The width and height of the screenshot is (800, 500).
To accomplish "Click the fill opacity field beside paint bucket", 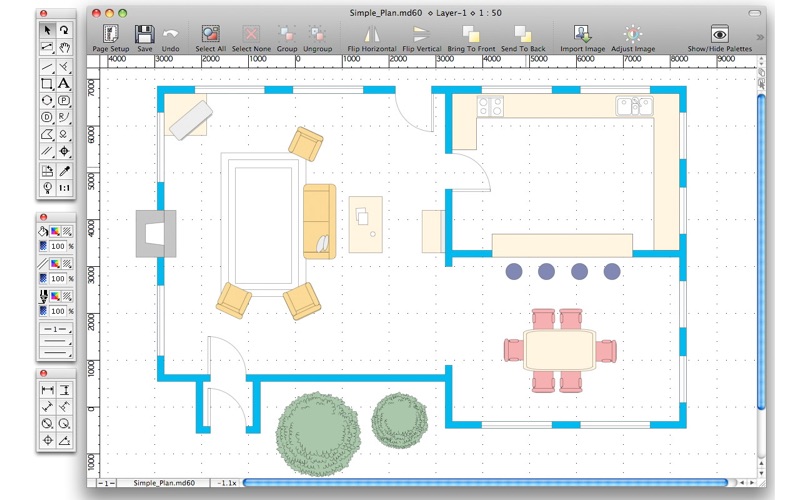I will (58, 246).
